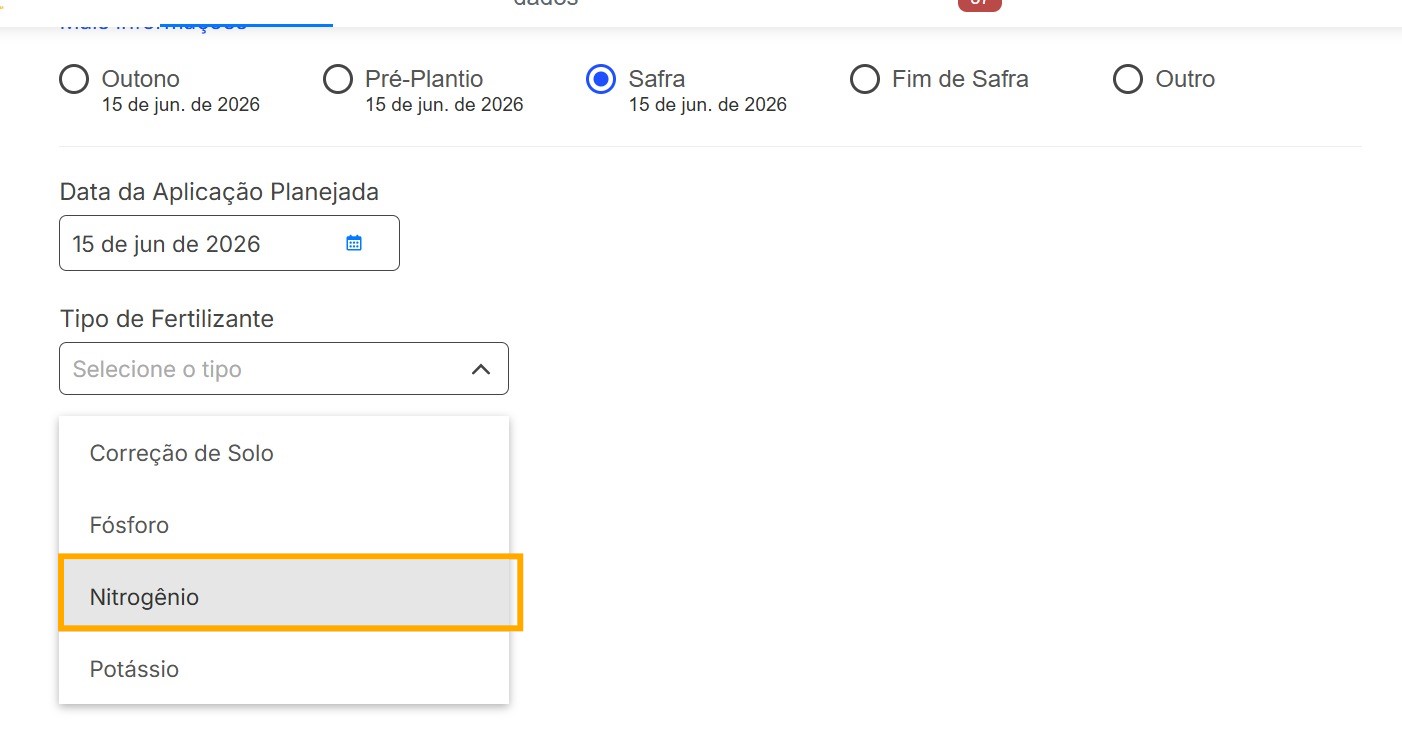The height and width of the screenshot is (741, 1402).
Task: Click the date under Outono
Action: (x=181, y=105)
